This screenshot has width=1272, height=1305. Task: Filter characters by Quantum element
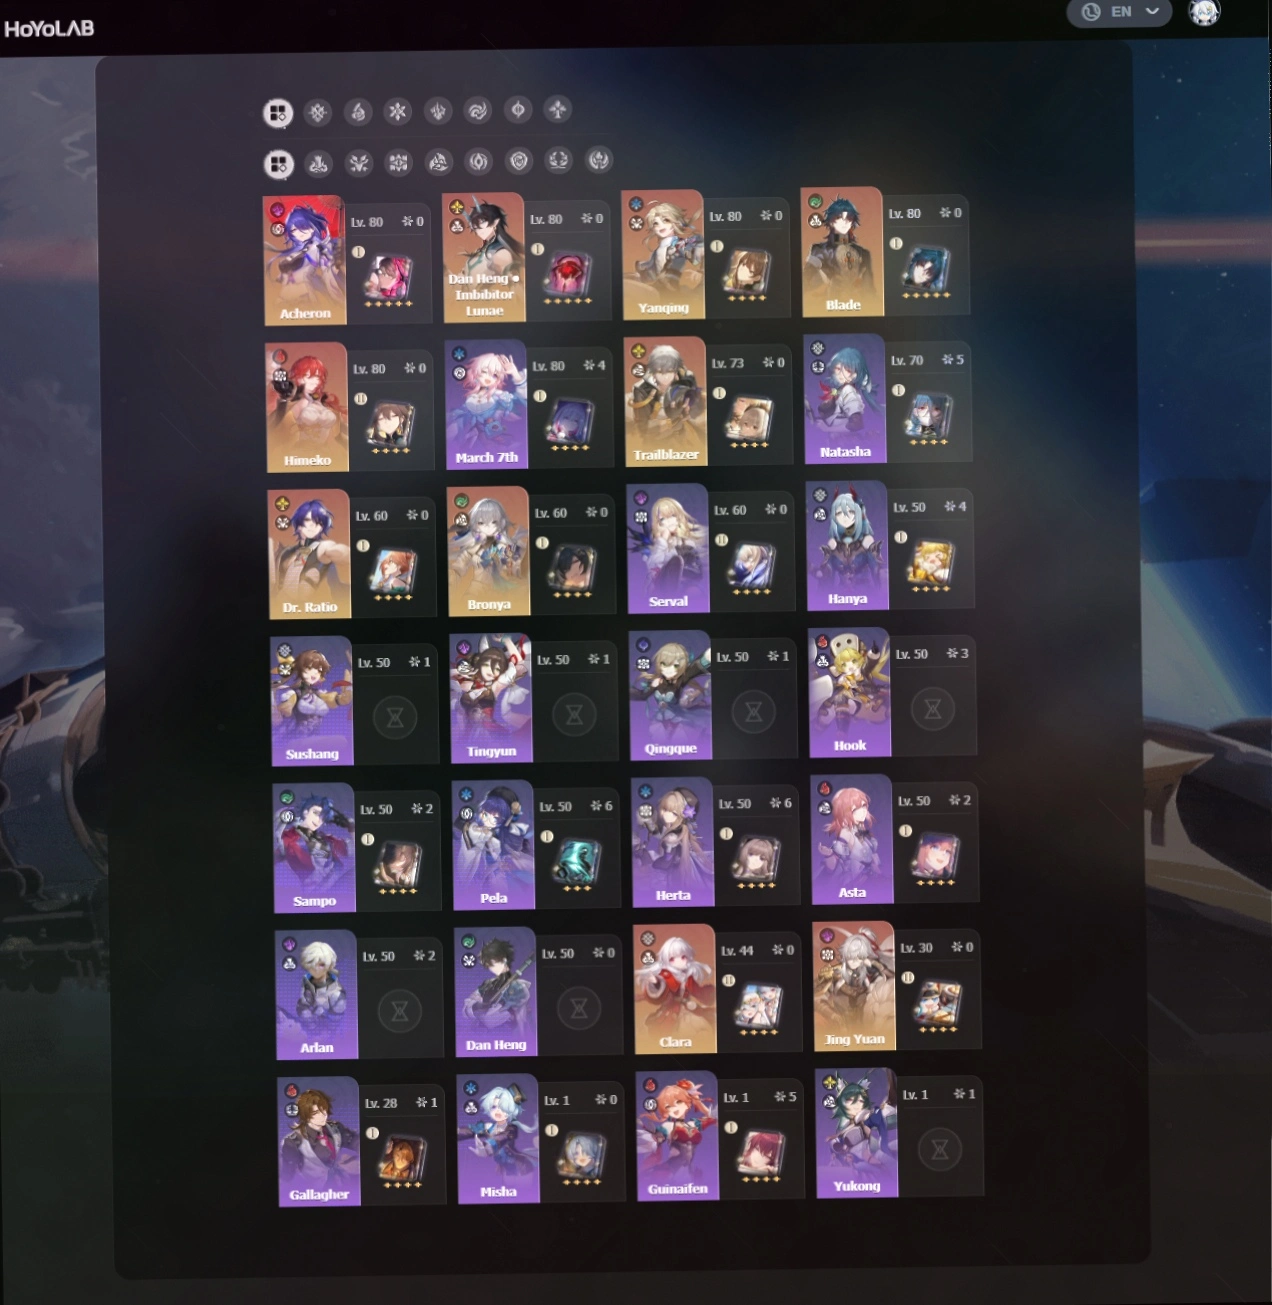click(x=518, y=109)
